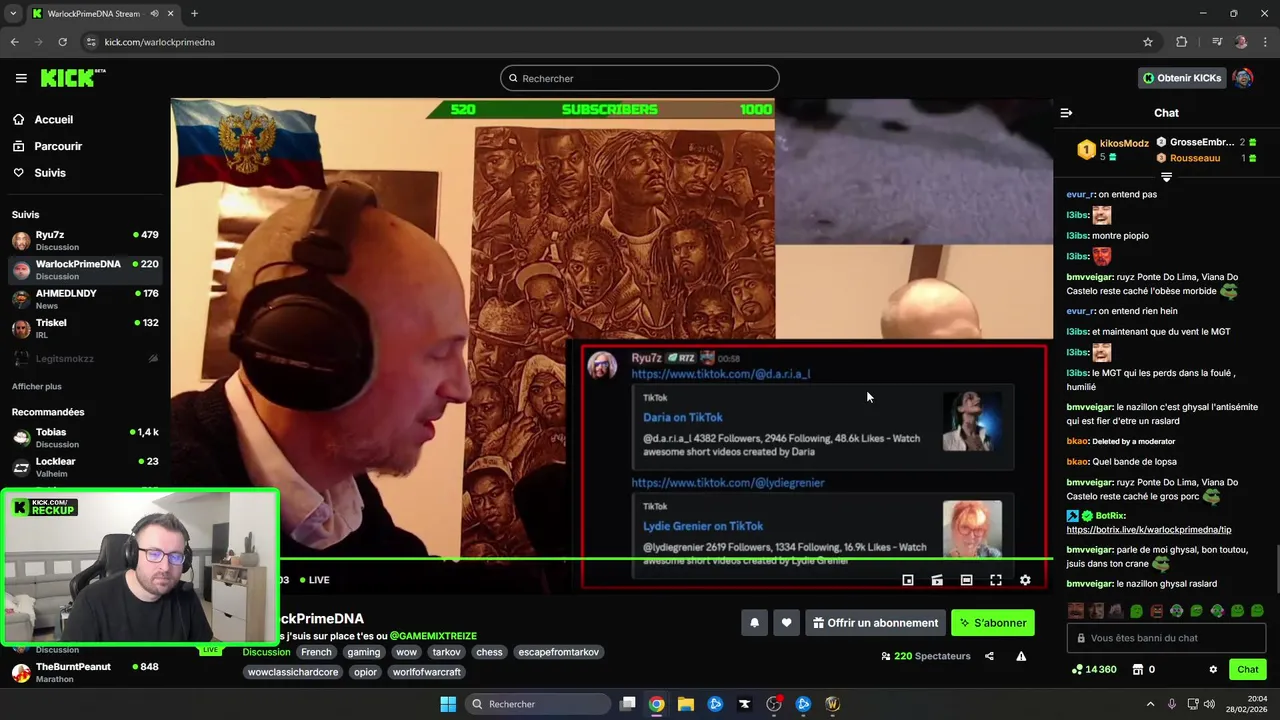
Task: Go back in browser history
Action: pos(14,42)
